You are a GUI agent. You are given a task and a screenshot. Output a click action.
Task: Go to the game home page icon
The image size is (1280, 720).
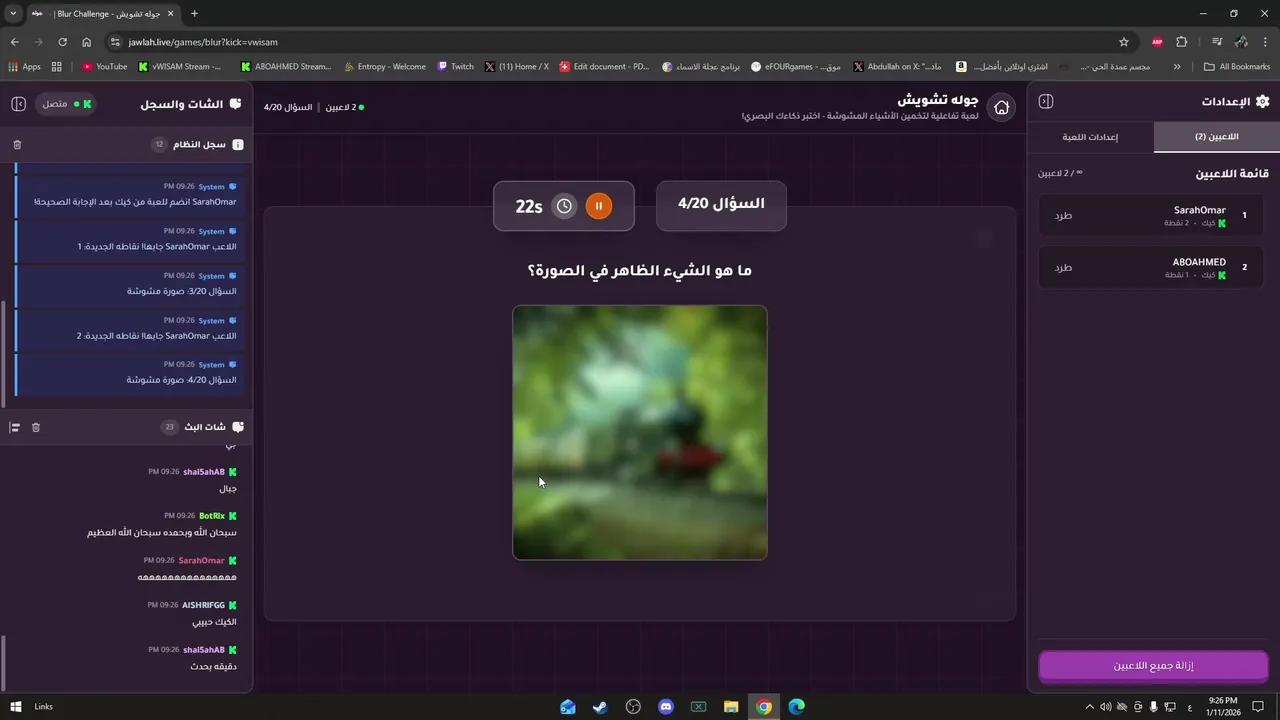1001,107
